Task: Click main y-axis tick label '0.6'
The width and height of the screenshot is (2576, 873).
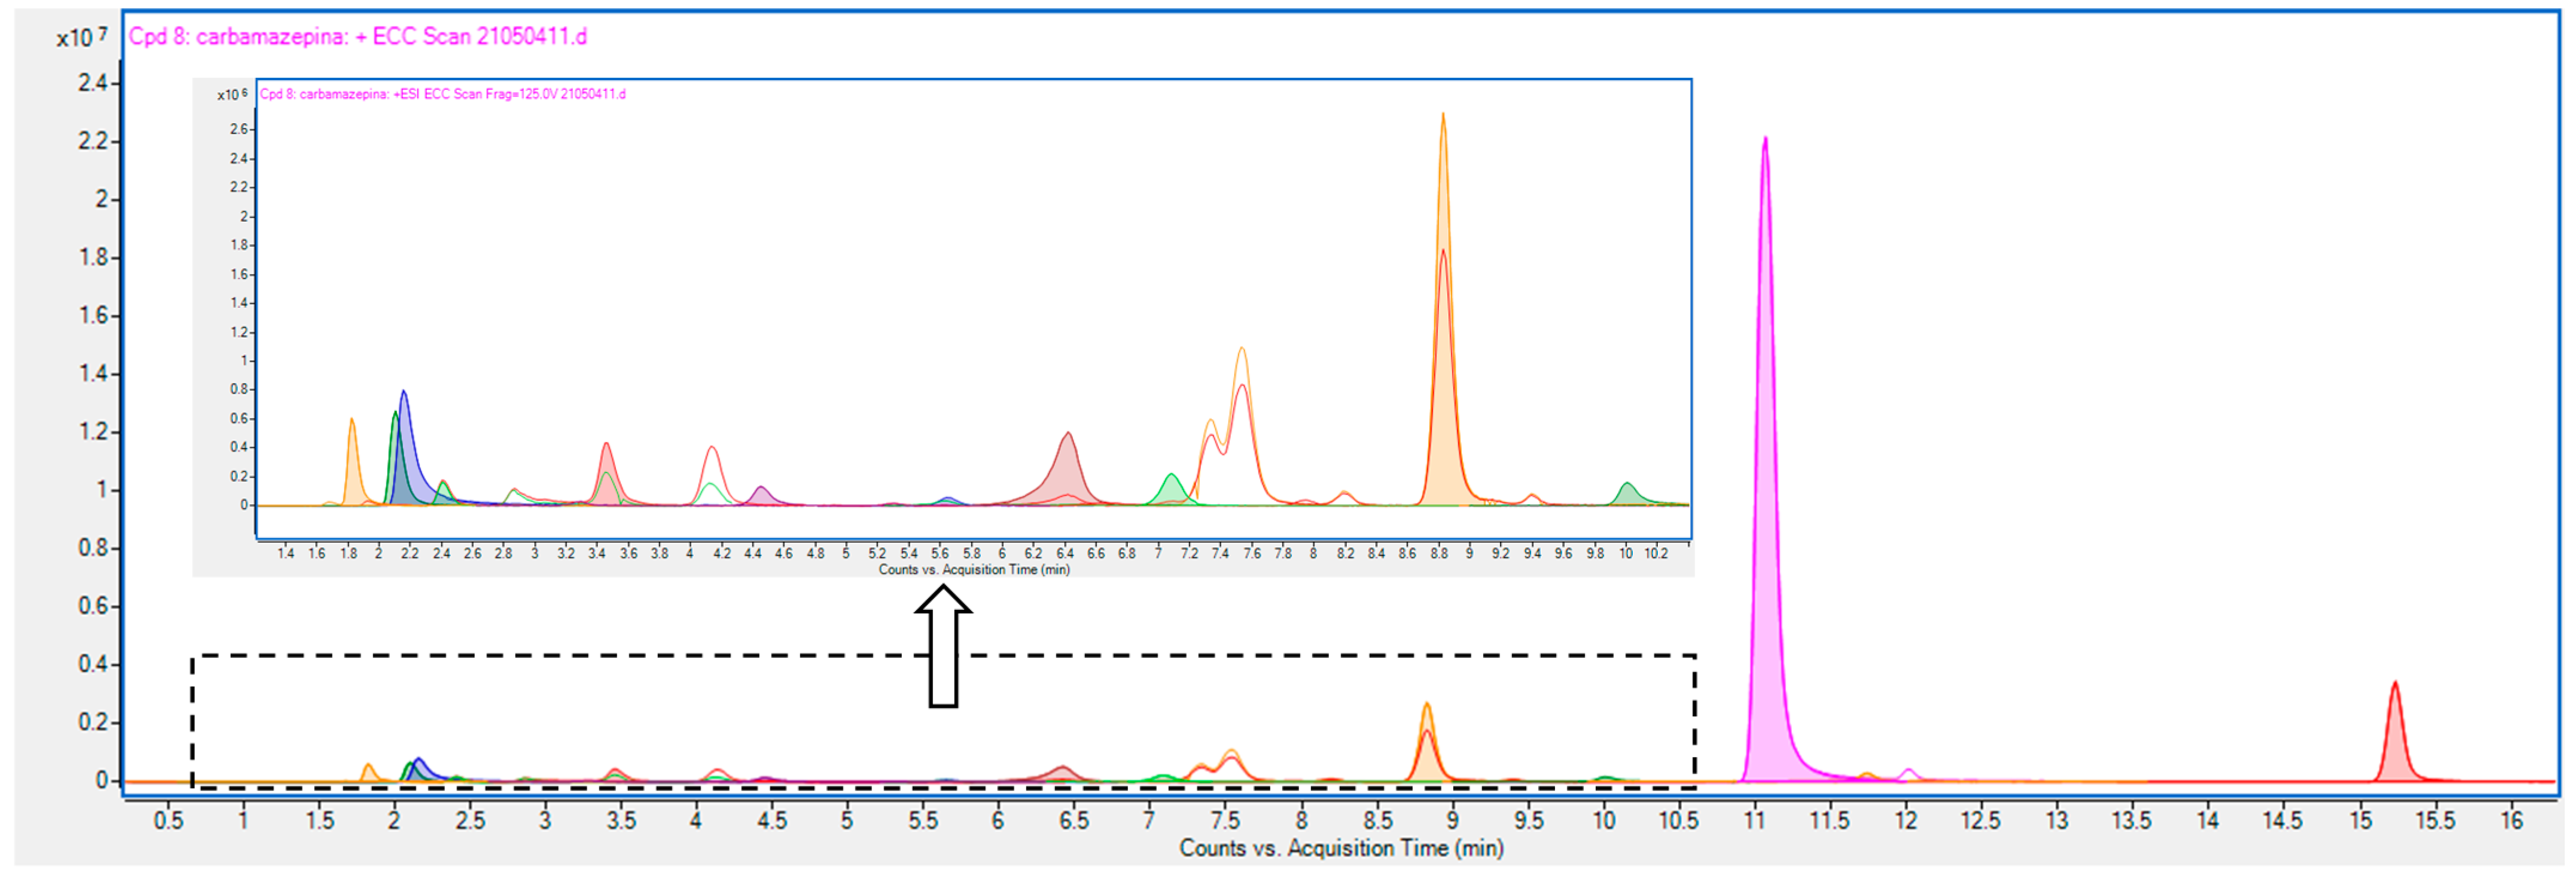Action: (93, 606)
